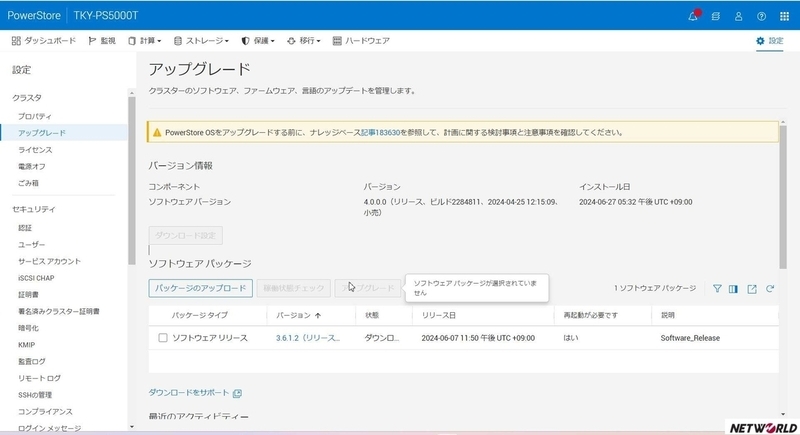Click the external-link icon beside ダウンロードをサポート
Screen dimensions: 800x435
[x=237, y=393]
